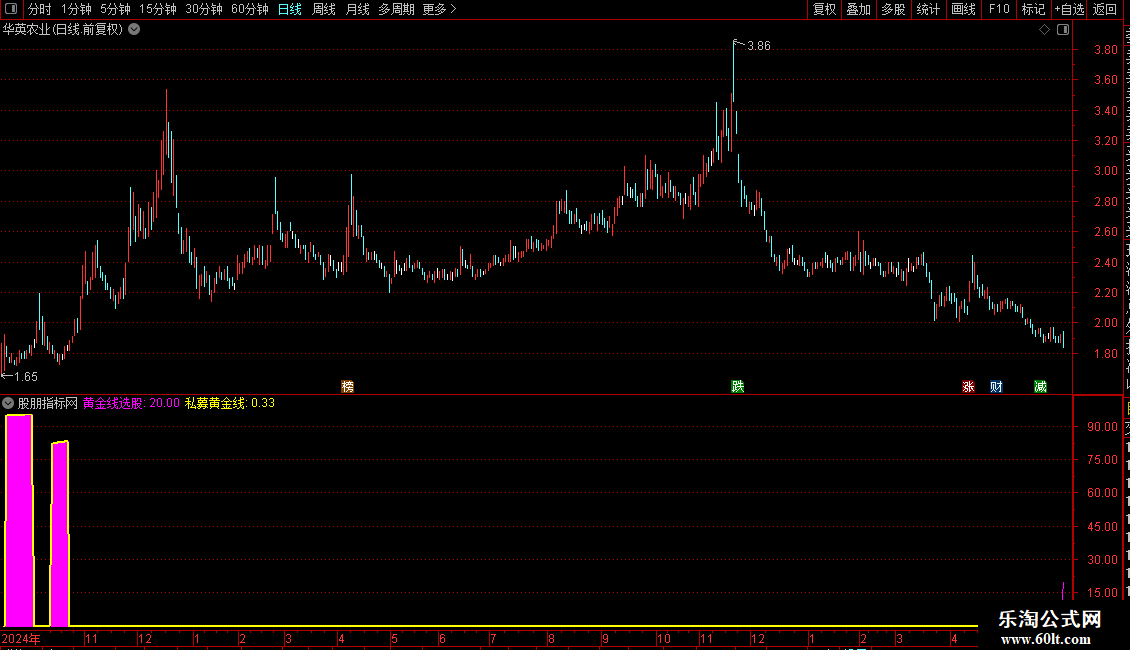Viewport: 1130px width, 650px height.
Task: Select the 60分钟 period tab
Action: pyautogui.click(x=250, y=9)
